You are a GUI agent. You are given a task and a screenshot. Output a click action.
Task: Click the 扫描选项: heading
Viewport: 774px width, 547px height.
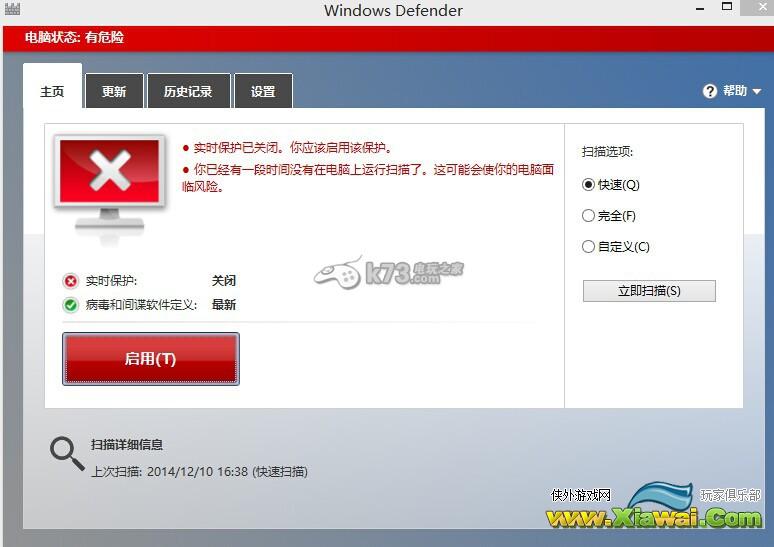(x=607, y=152)
